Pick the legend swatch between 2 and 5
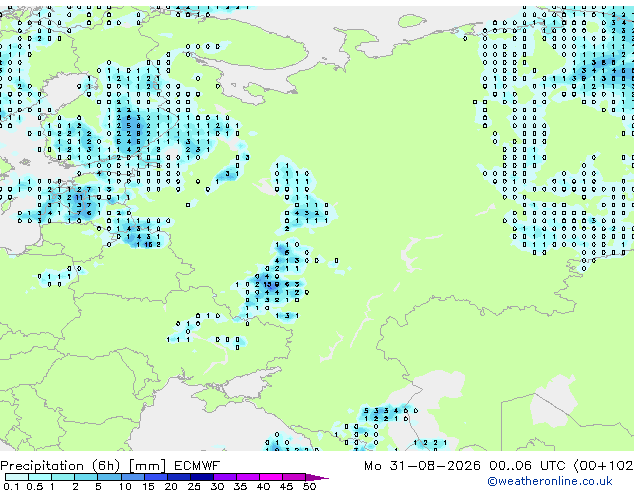This screenshot has height=490, width=634. (86, 477)
